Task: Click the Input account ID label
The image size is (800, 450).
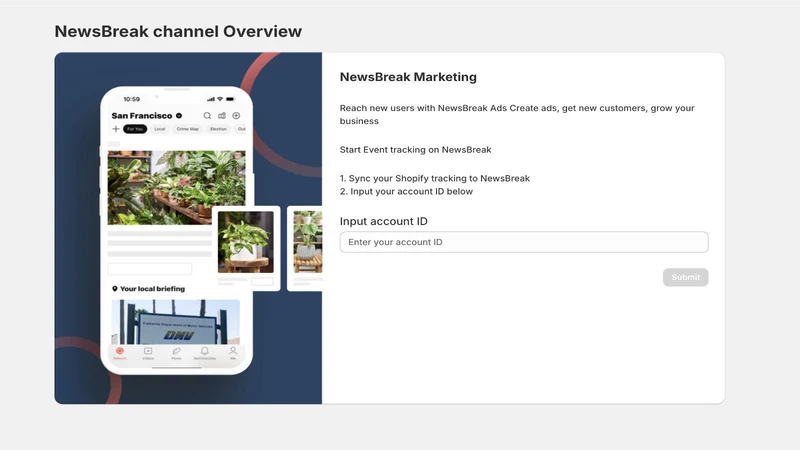Action: [384, 221]
